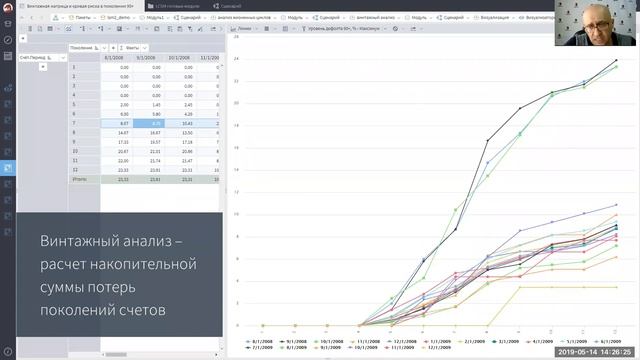Click the chart grid icon in chart toolbar
This screenshot has width=640, height=360.
(x=267, y=29)
